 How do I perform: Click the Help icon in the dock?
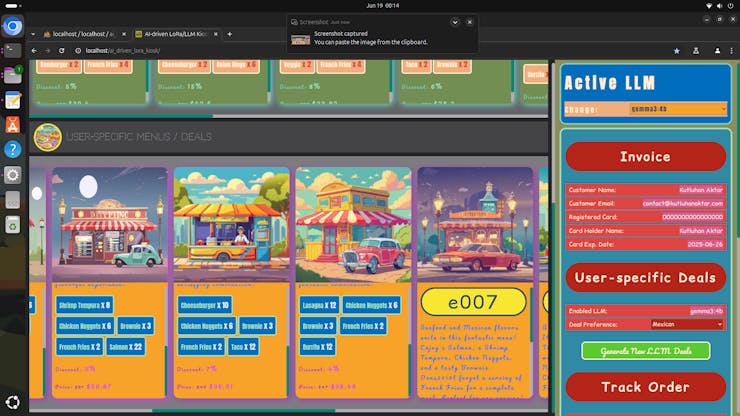(13, 149)
